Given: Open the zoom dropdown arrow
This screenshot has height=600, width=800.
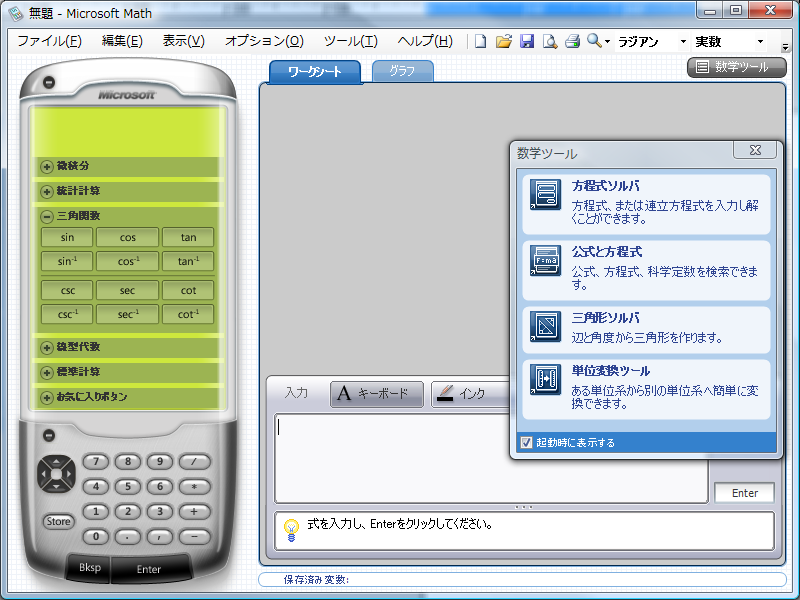Looking at the screenshot, I should point(607,42).
